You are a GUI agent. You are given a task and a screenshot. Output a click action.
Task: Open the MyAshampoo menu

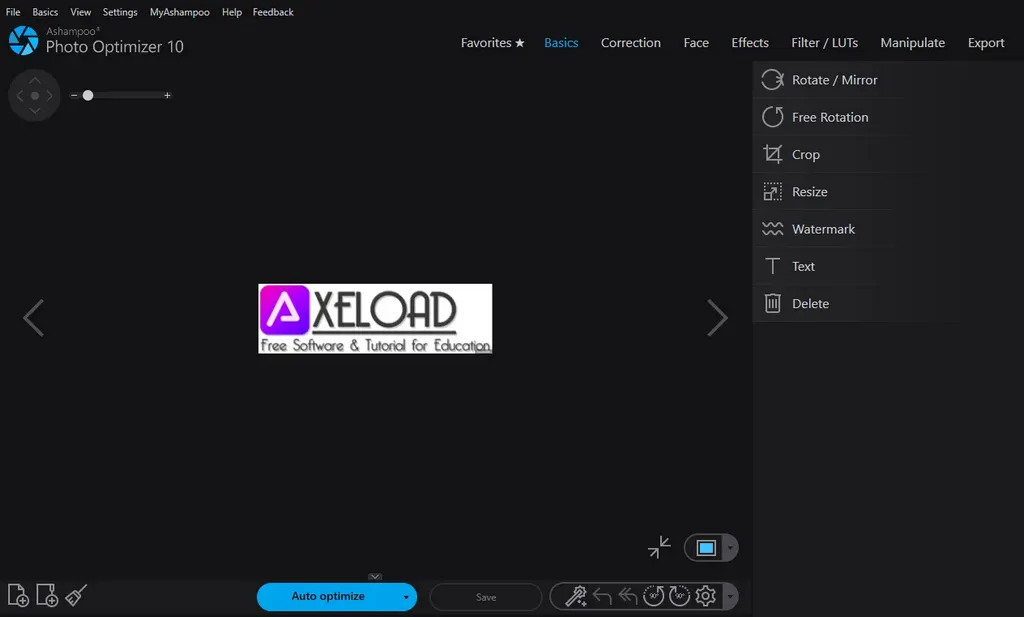tap(180, 12)
